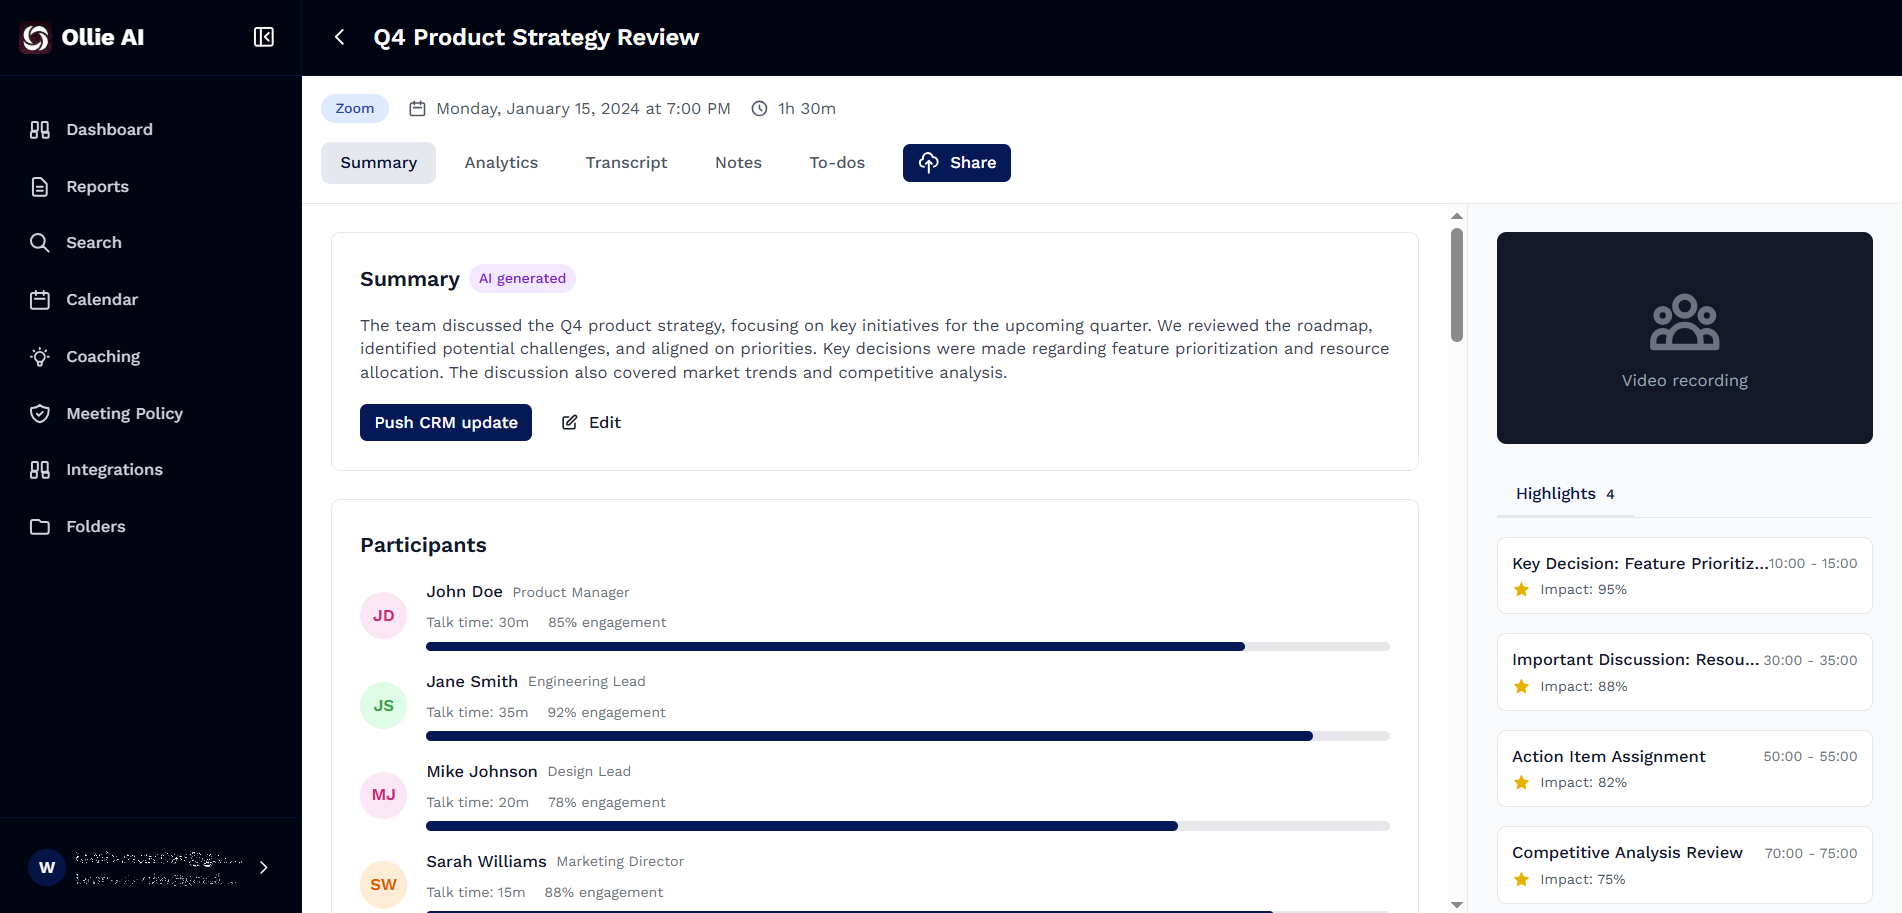Image resolution: width=1902 pixels, height=913 pixels.
Task: Collapse the sidebar using the panel icon
Action: click(264, 37)
